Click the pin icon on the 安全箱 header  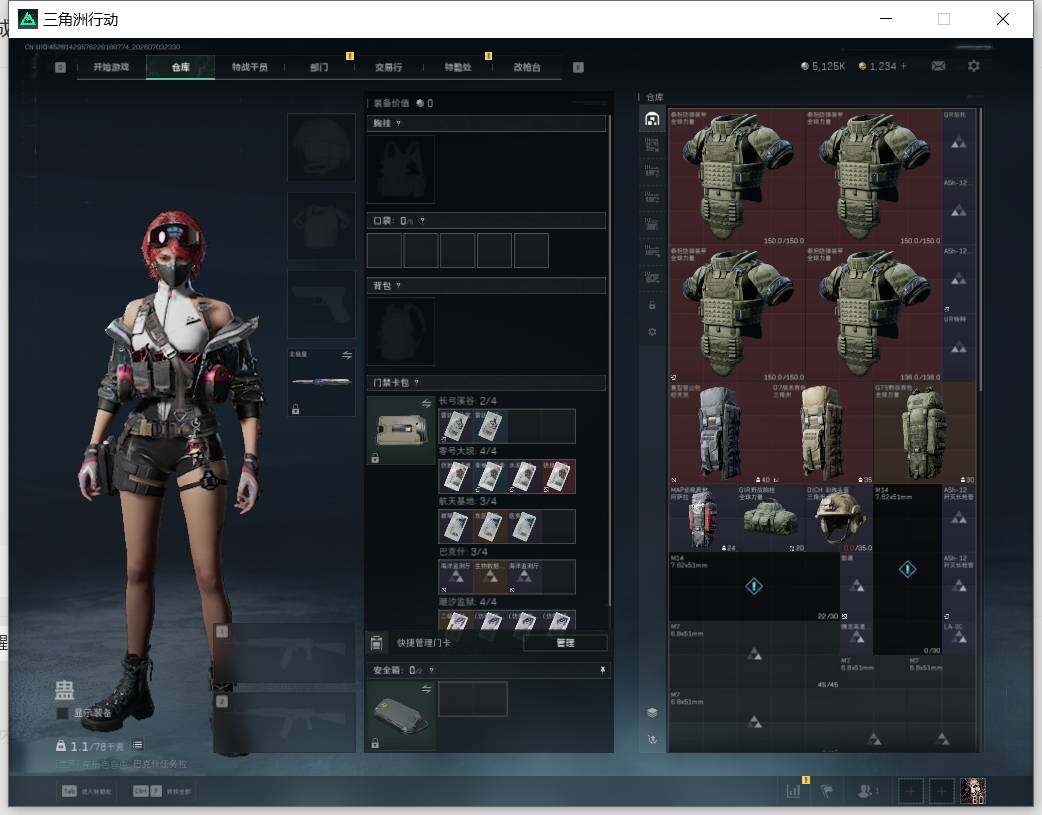603,670
